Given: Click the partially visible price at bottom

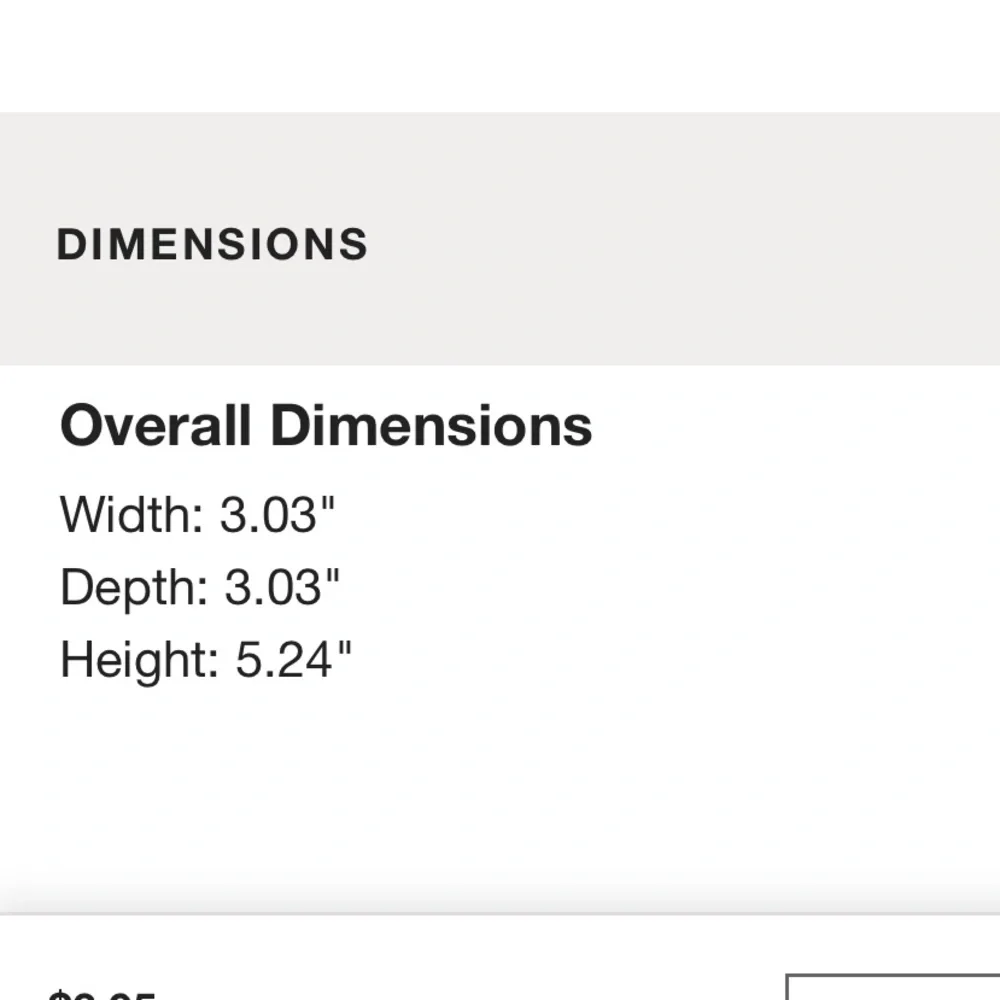Looking at the screenshot, I should tap(102, 994).
